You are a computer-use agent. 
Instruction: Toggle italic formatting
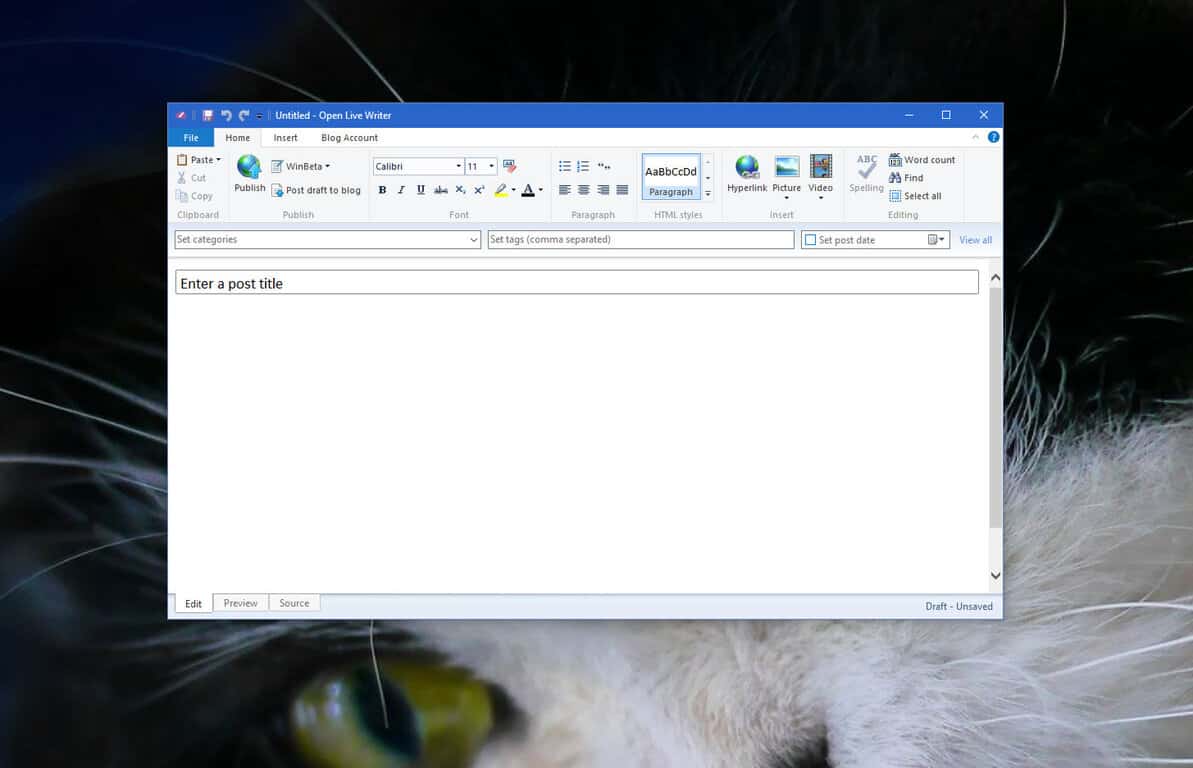click(401, 190)
